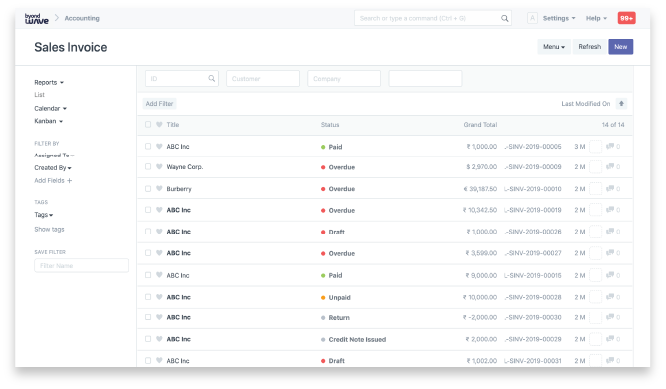Click the Grand Total column header

[480, 124]
